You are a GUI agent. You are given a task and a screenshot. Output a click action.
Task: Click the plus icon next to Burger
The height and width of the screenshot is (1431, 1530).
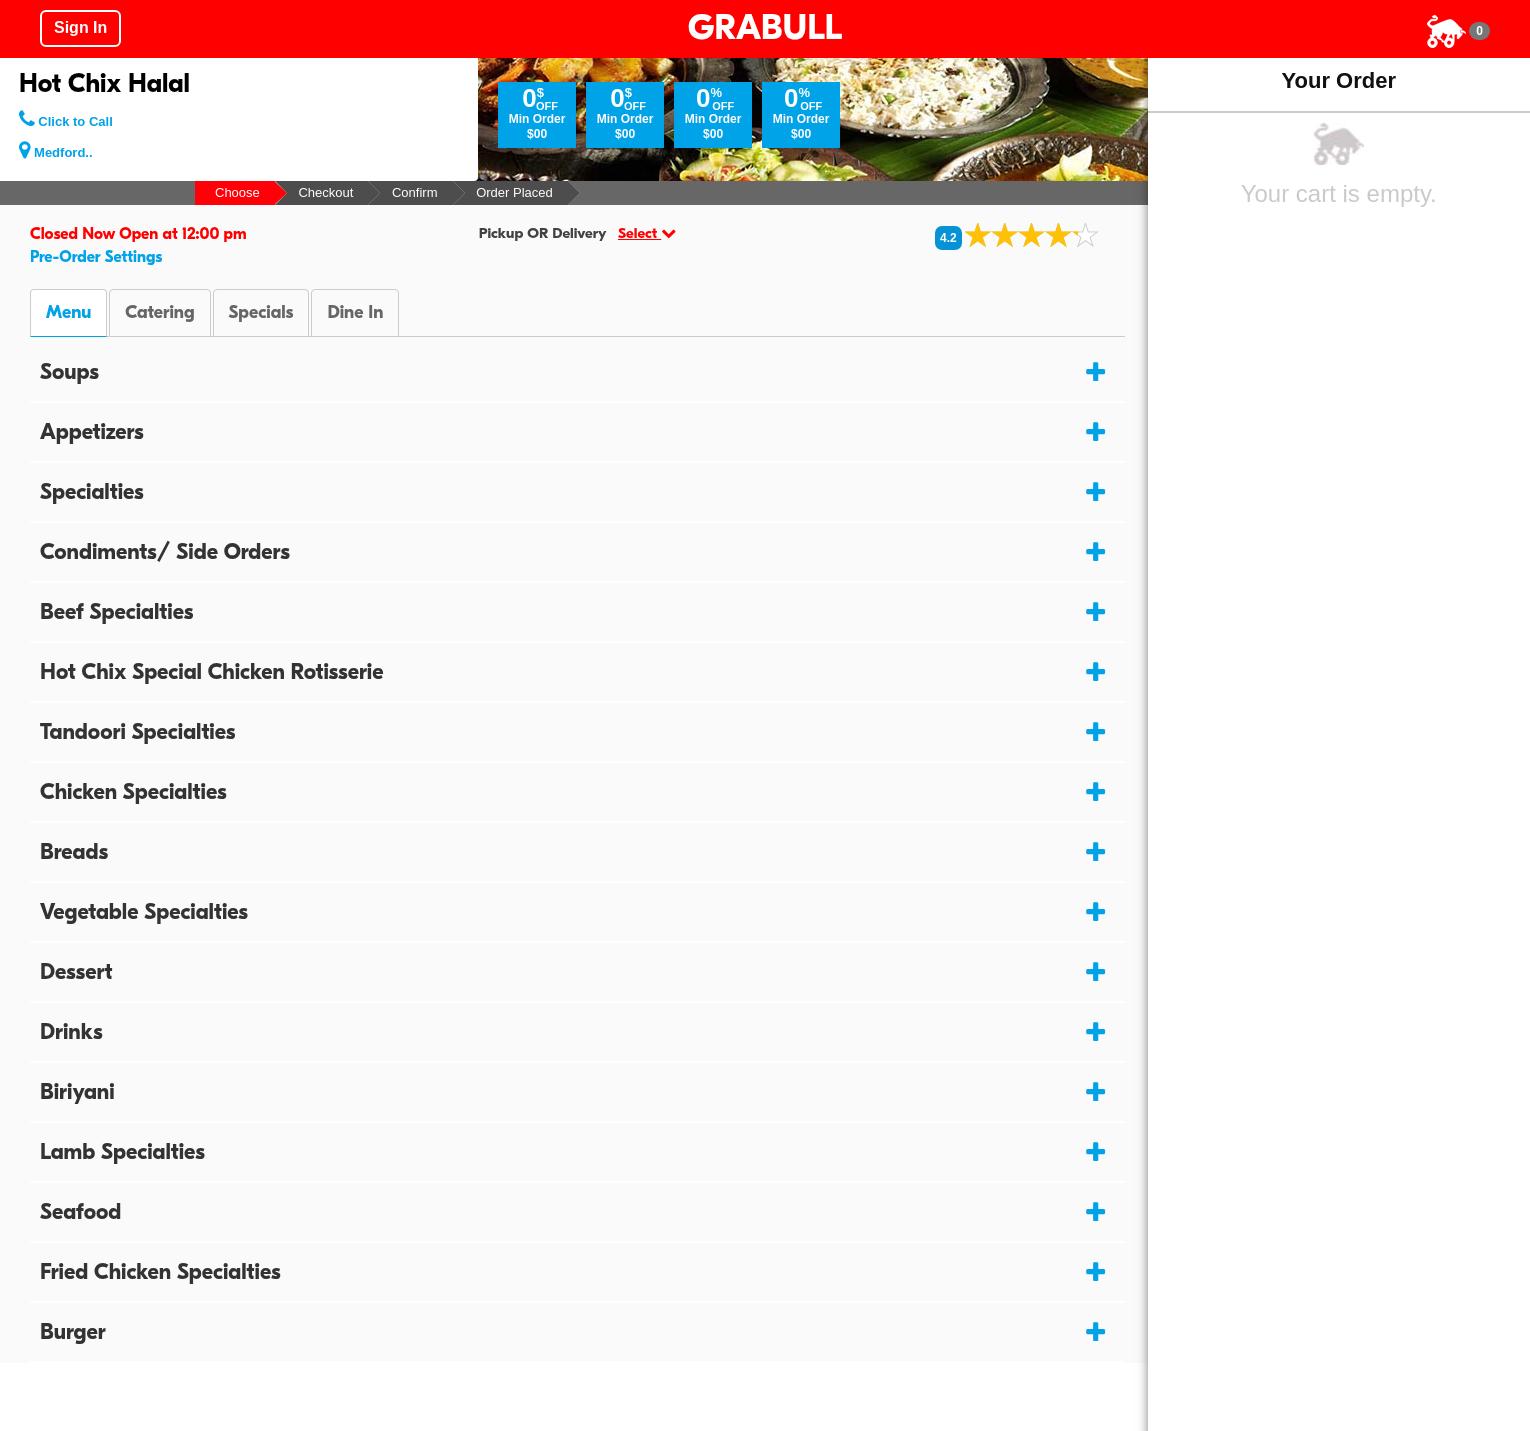click(x=1095, y=1332)
